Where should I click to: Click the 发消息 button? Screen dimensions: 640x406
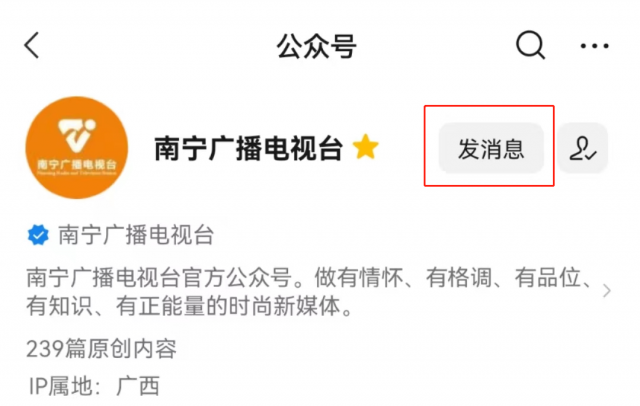(491, 148)
